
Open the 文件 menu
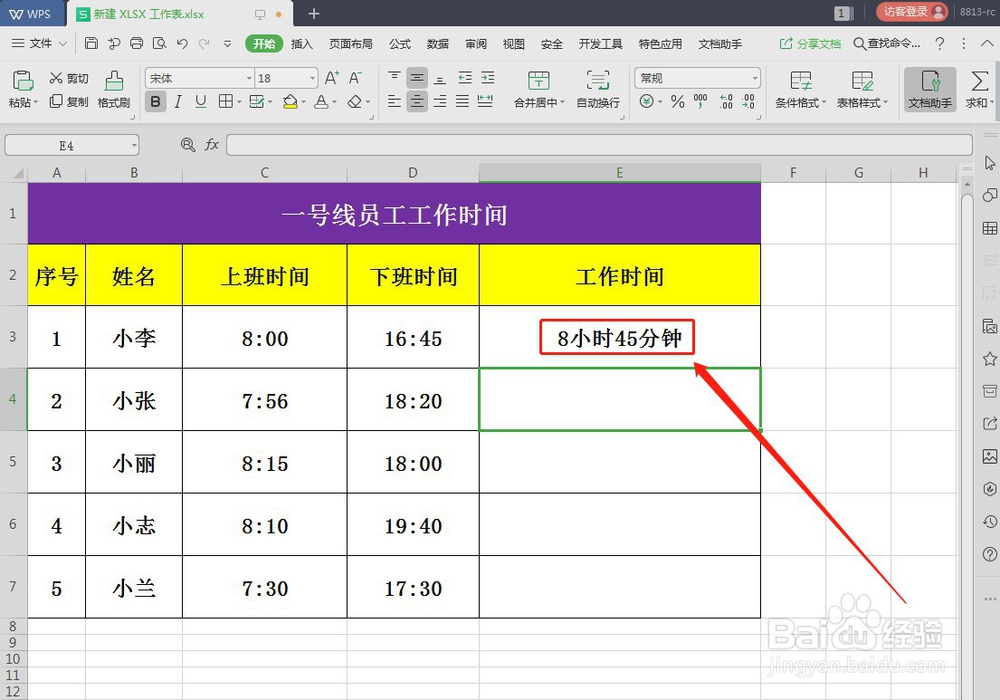[44, 44]
